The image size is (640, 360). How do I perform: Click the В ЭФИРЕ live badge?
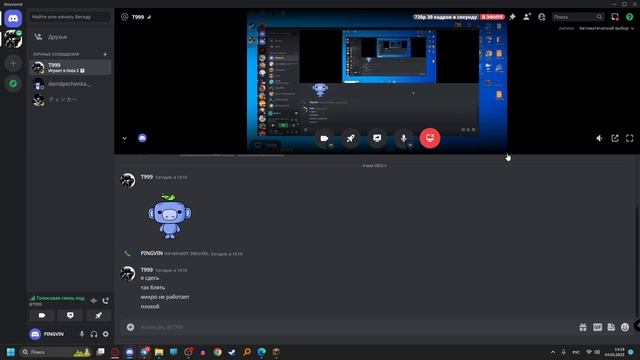pyautogui.click(x=492, y=17)
